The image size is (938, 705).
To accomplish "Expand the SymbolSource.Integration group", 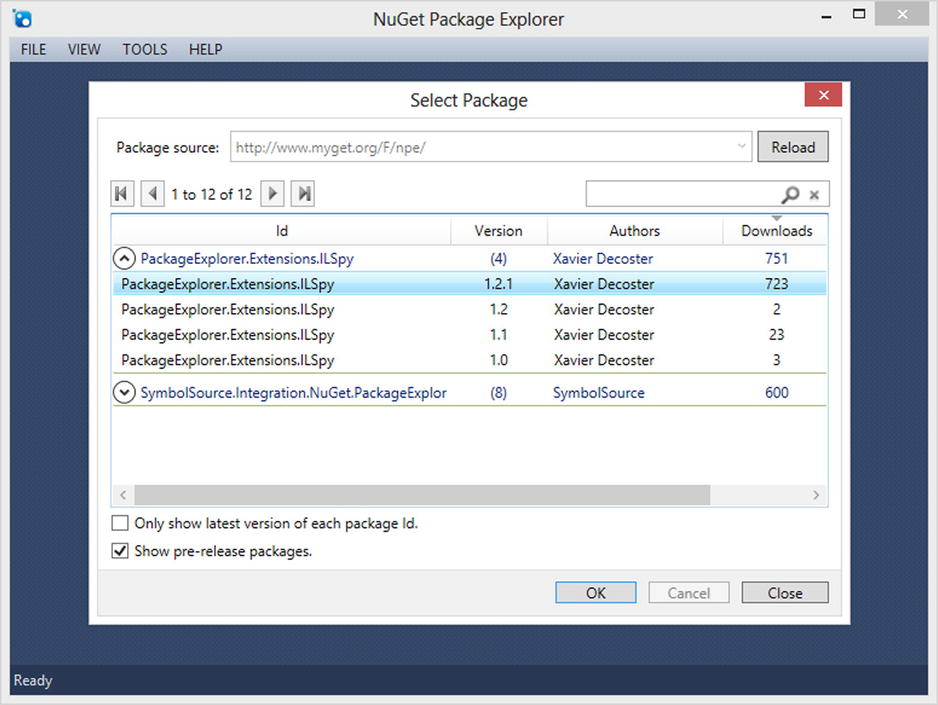I will [124, 393].
